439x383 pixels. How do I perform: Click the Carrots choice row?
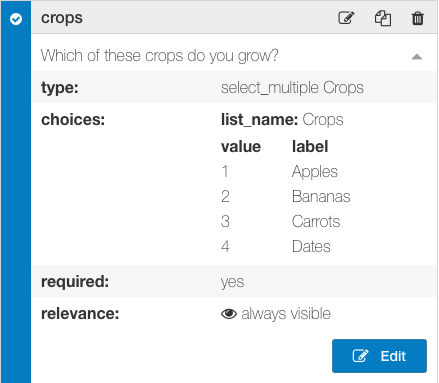[281, 221]
